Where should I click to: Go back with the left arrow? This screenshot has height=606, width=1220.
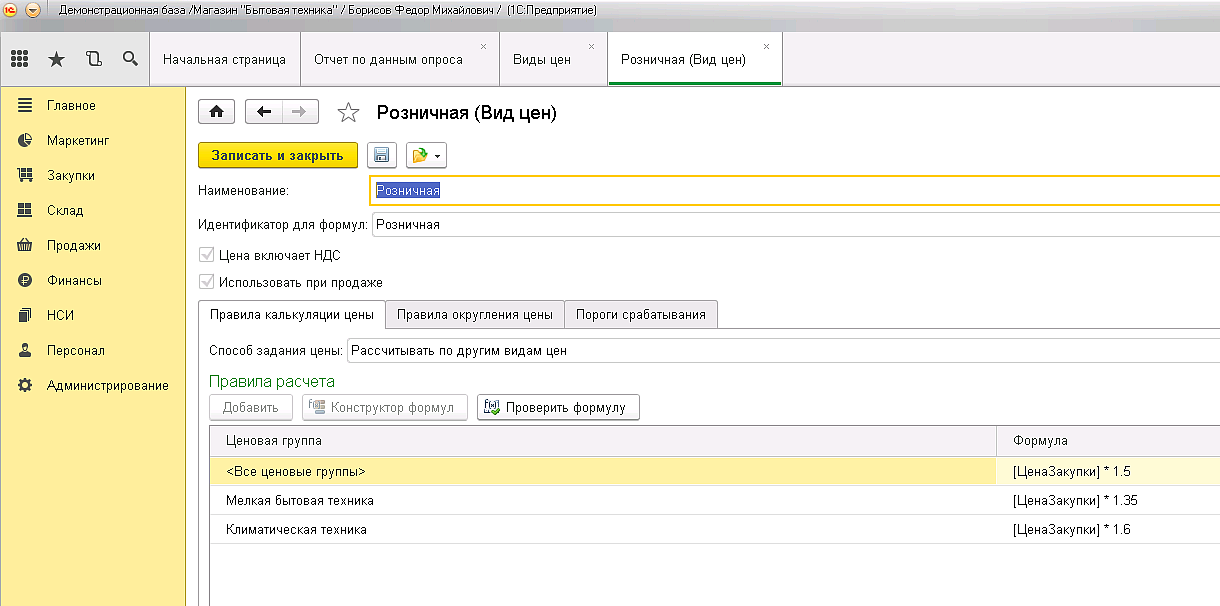(264, 112)
